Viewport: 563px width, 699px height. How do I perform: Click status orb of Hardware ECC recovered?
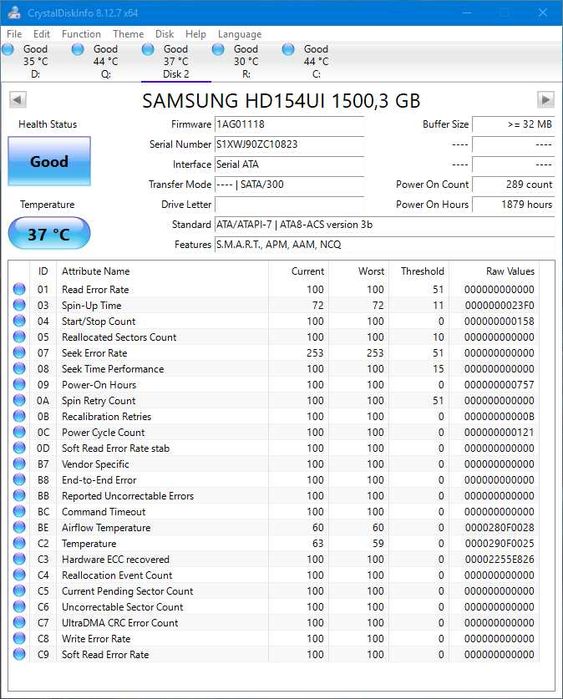pos(19,559)
